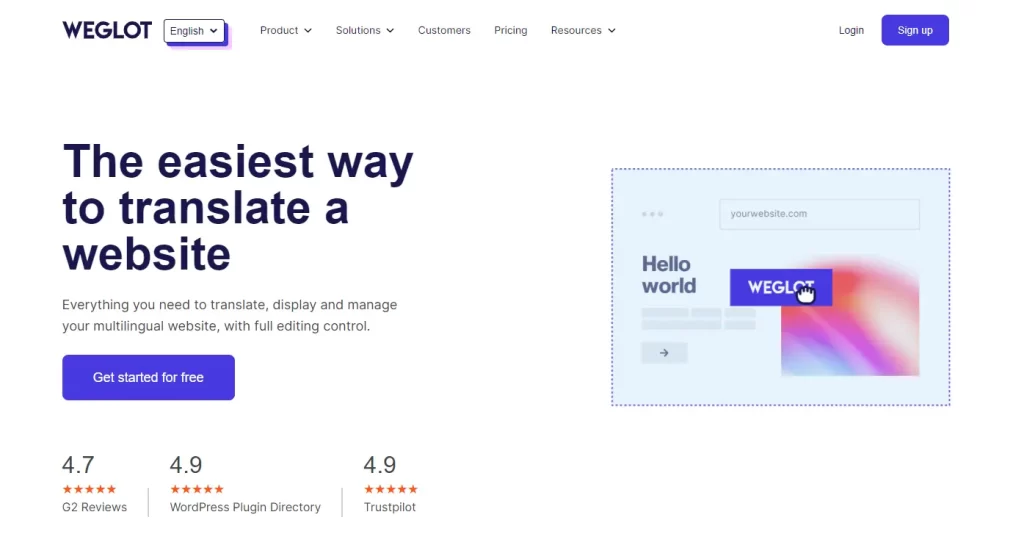The image size is (1024, 545).
Task: Click the three dots in mockup browser
Action: 652,214
